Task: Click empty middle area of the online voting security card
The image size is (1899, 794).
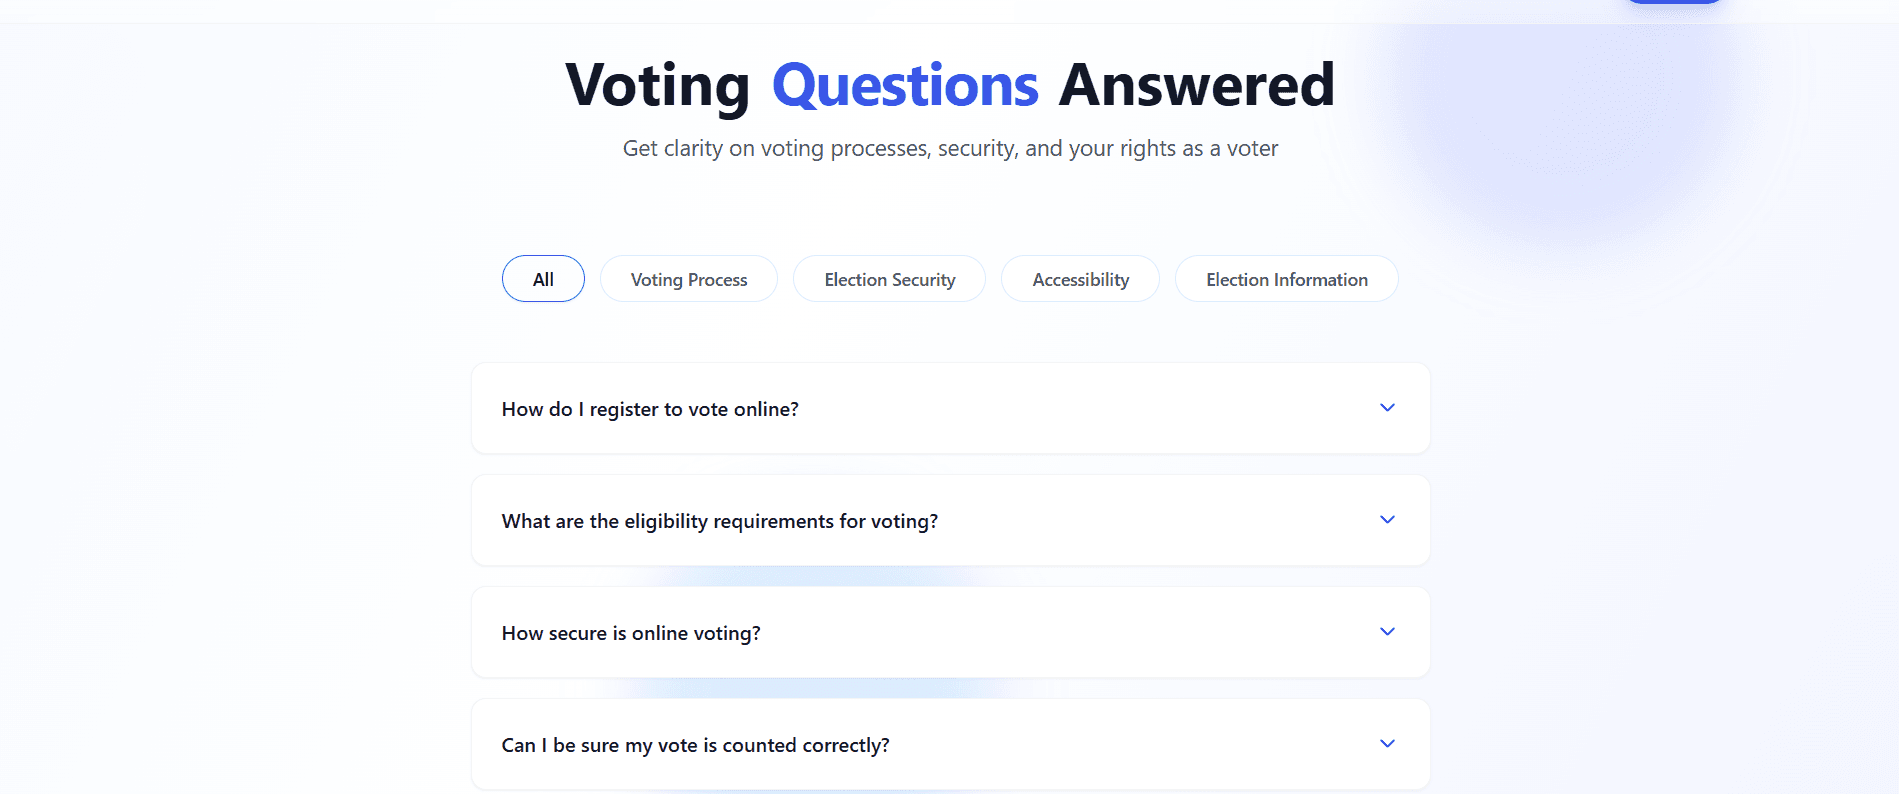Action: click(x=1050, y=633)
